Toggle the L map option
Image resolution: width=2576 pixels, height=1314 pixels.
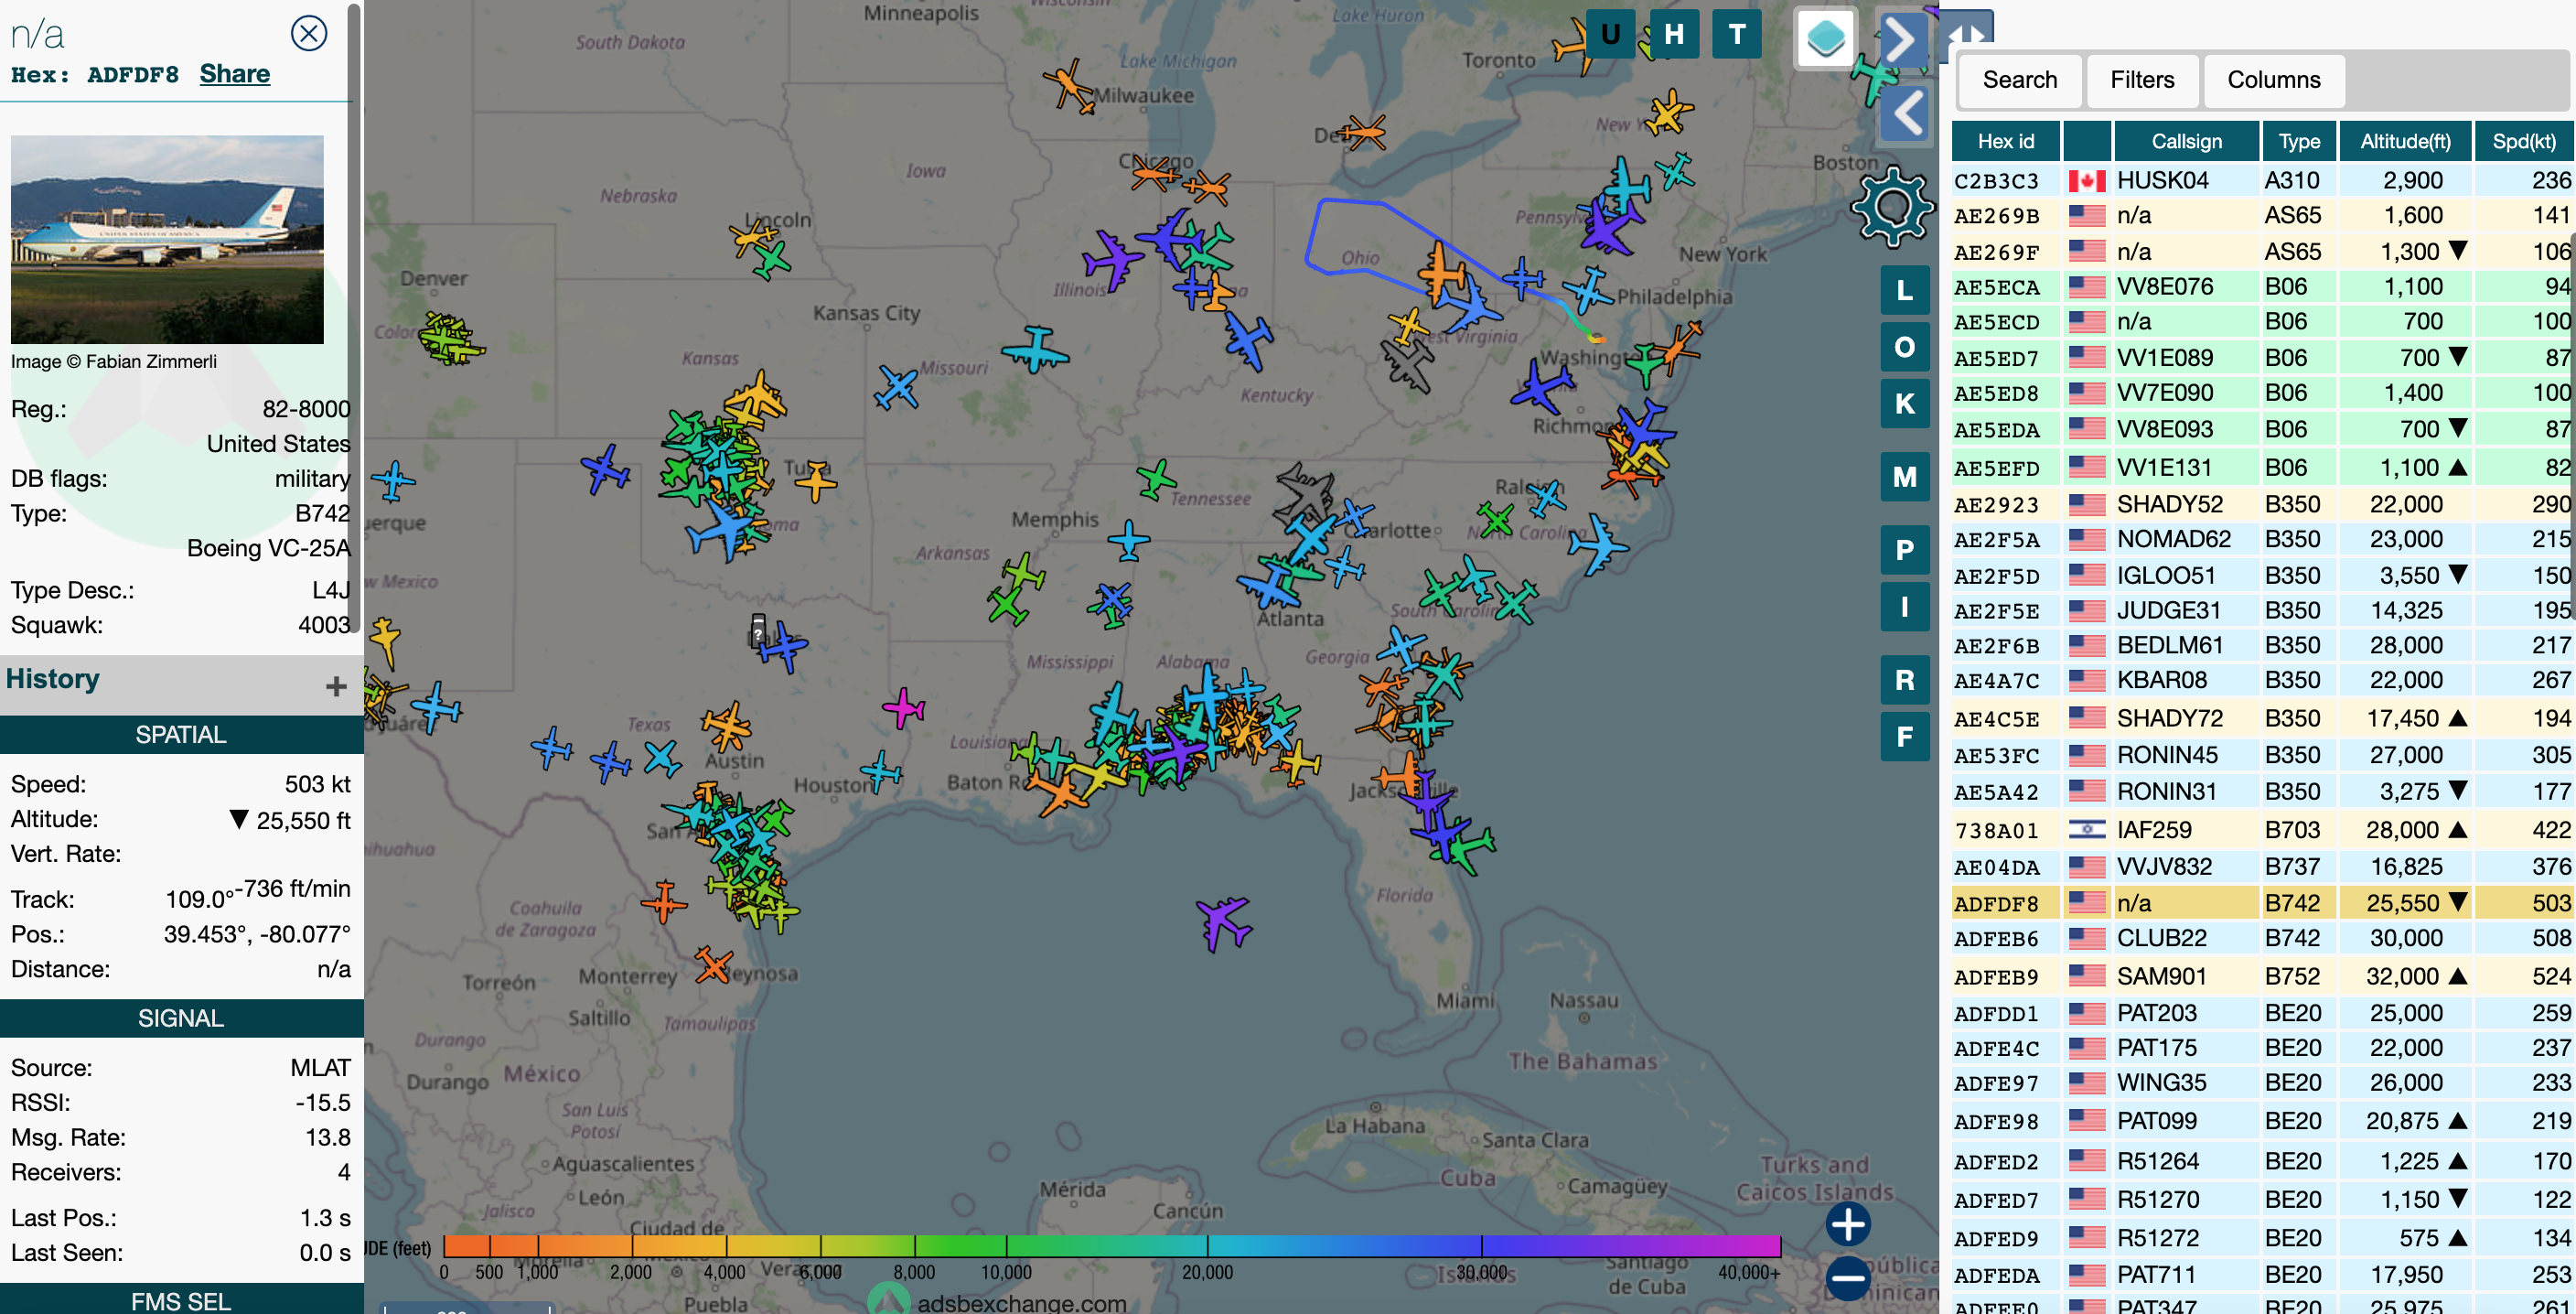click(1905, 291)
